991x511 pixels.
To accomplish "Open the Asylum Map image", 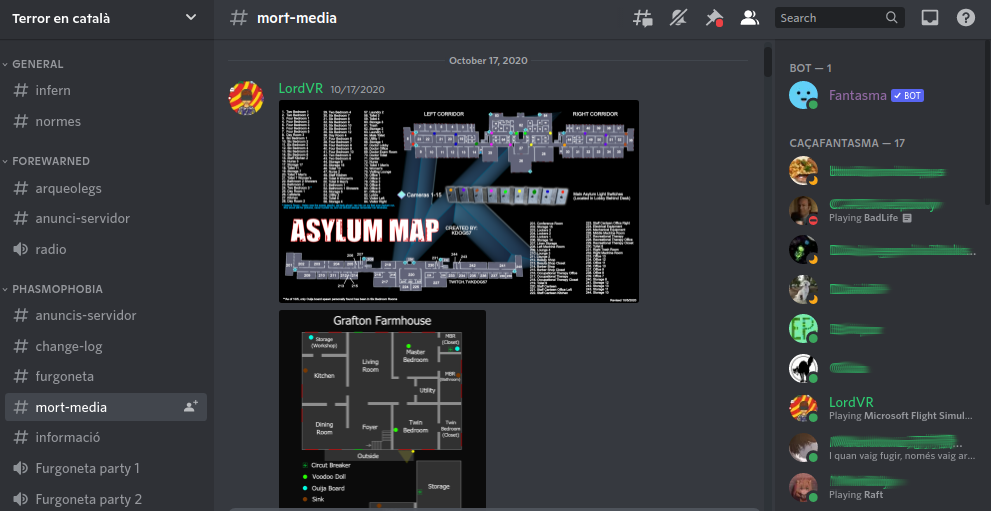I will pyautogui.click(x=459, y=201).
